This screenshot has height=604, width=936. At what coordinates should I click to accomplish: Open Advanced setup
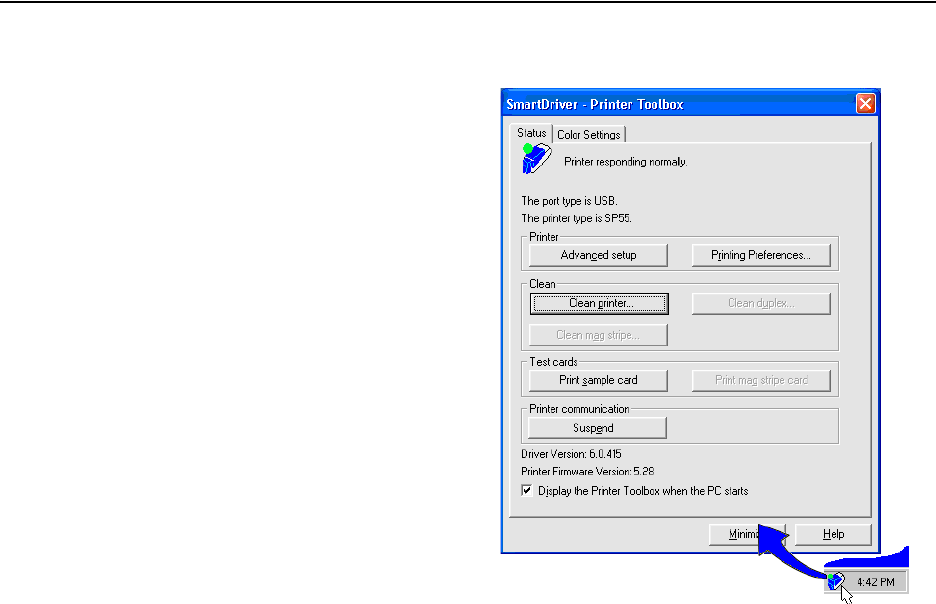[x=598, y=255]
